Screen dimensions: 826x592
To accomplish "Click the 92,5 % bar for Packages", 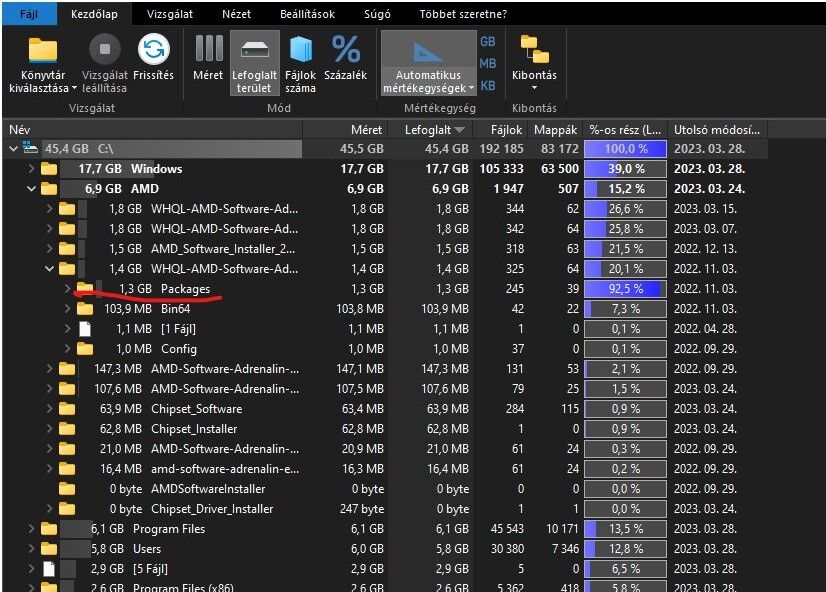I will [625, 289].
